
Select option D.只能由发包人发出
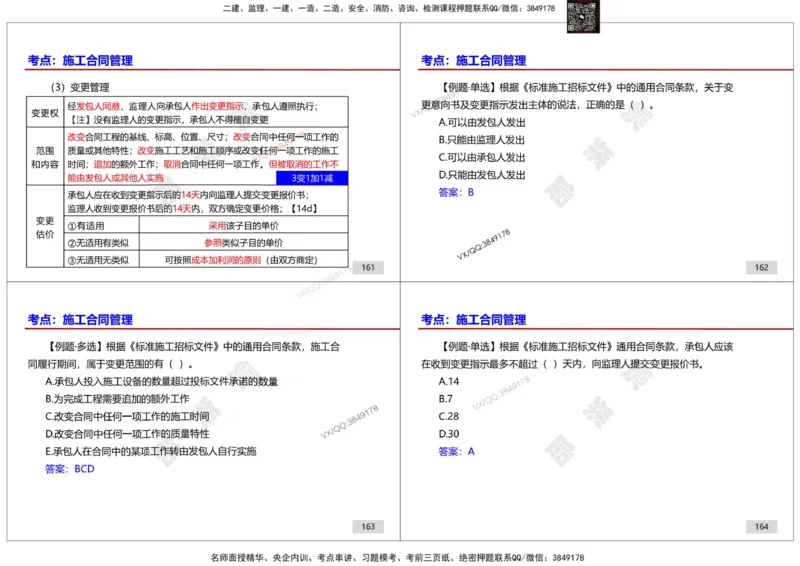pos(482,175)
